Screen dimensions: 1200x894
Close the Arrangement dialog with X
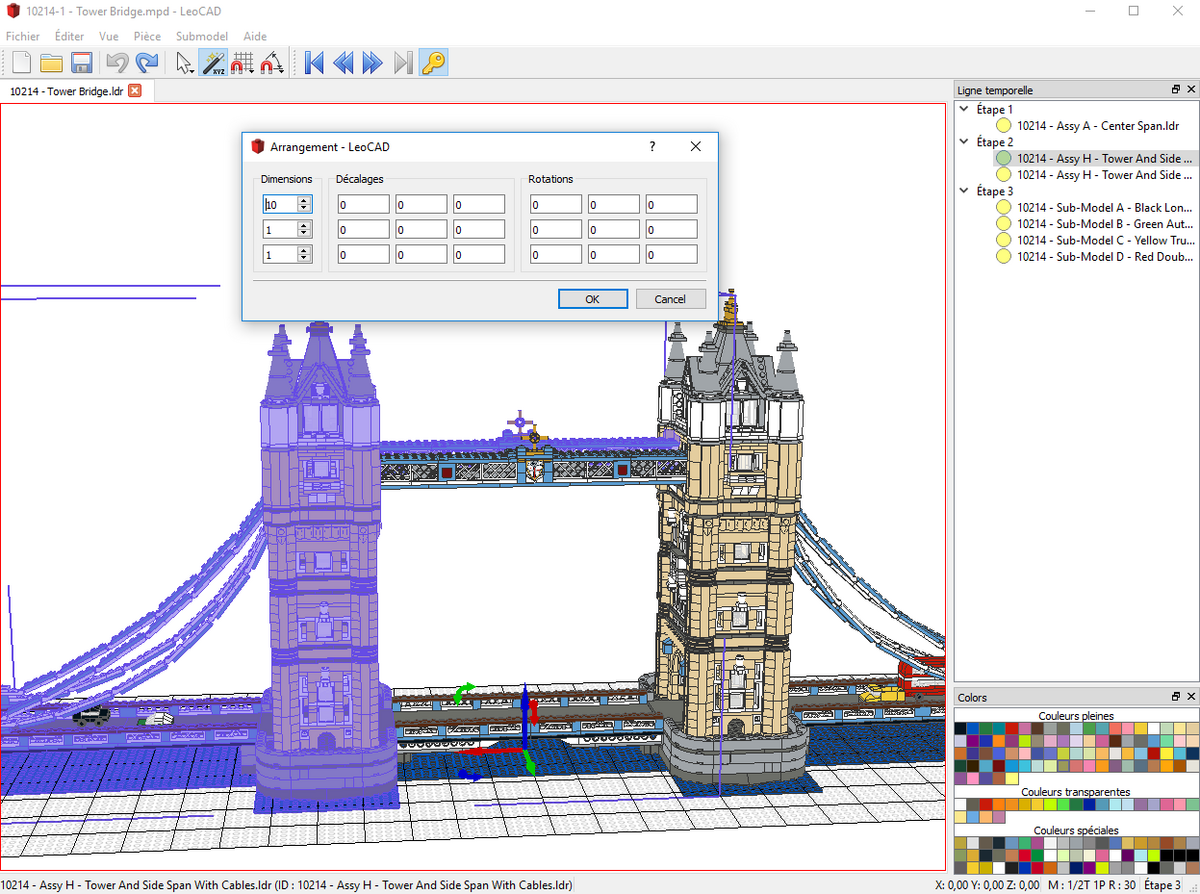pyautogui.click(x=696, y=146)
